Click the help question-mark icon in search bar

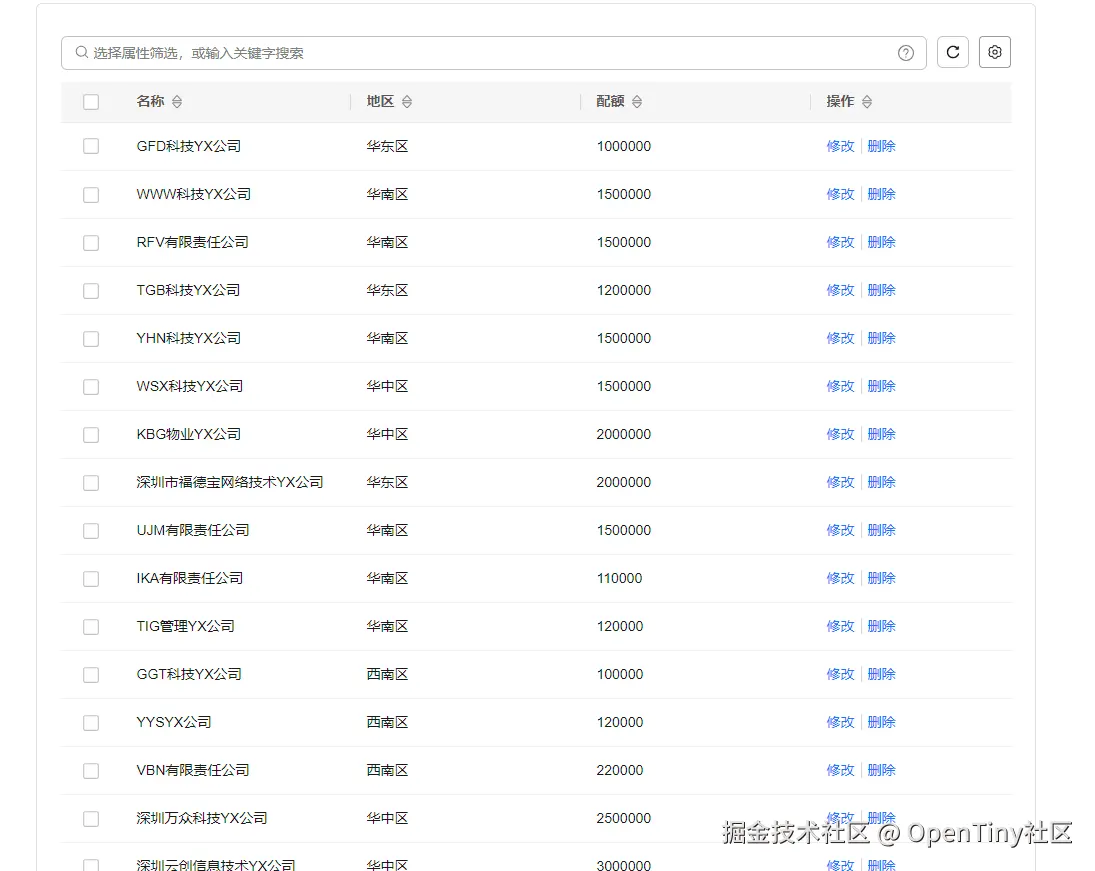905,52
